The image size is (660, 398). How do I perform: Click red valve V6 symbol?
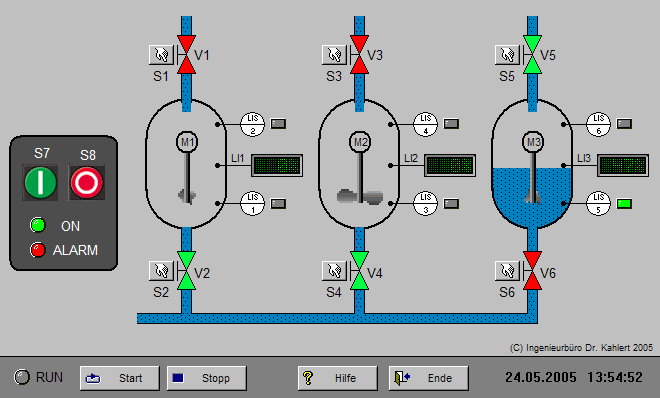(532, 271)
